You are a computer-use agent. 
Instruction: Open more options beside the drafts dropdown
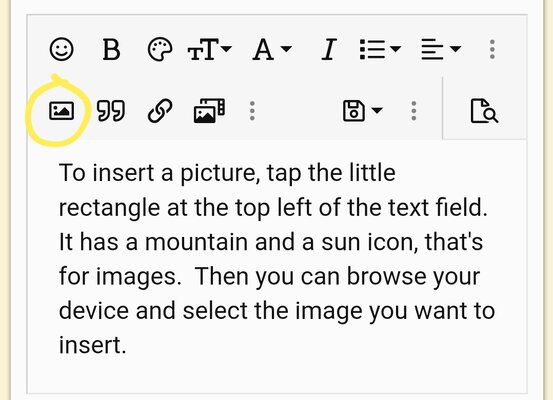click(414, 111)
